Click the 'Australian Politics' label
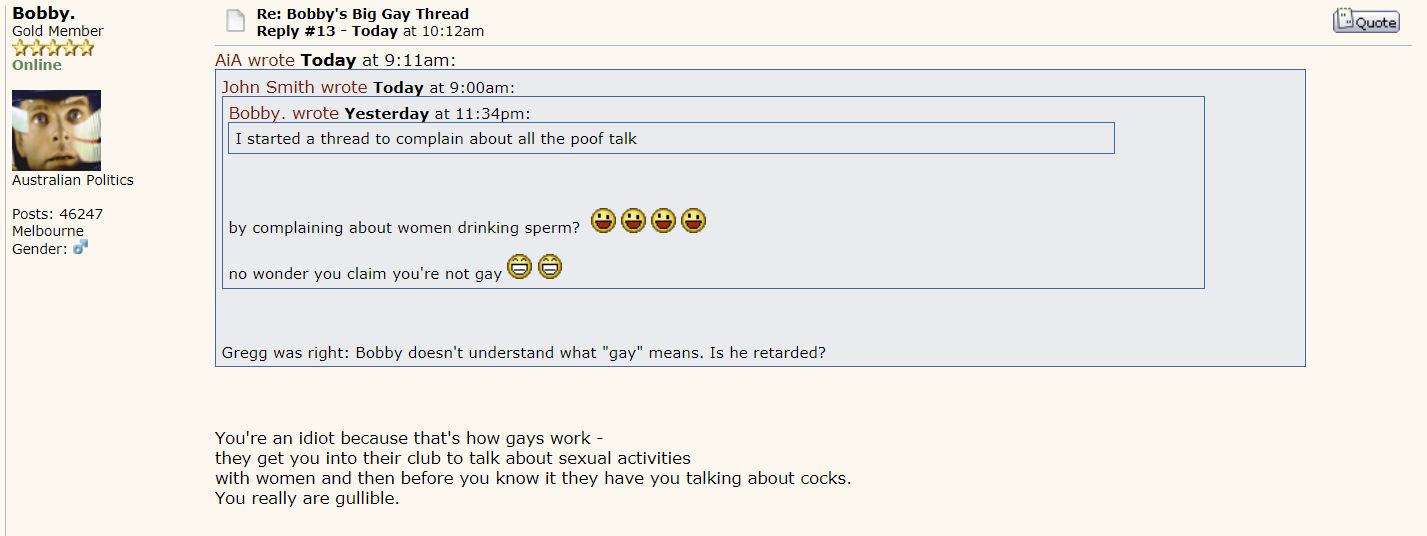 click(x=73, y=180)
